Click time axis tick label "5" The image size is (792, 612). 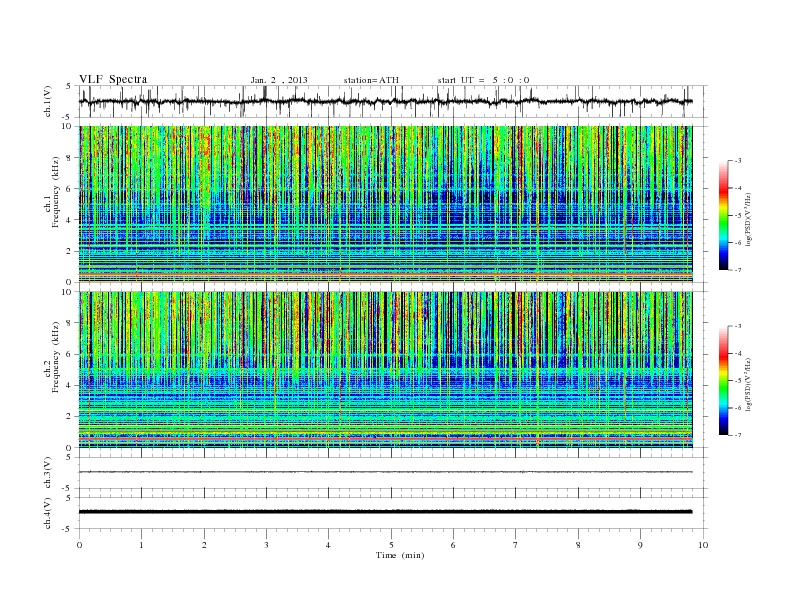[x=391, y=545]
